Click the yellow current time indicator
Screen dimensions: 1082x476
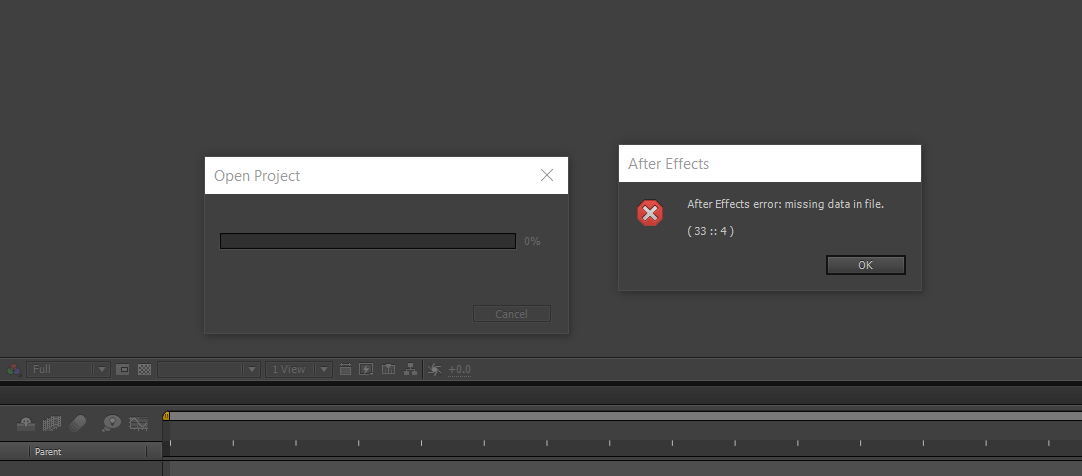[x=166, y=416]
